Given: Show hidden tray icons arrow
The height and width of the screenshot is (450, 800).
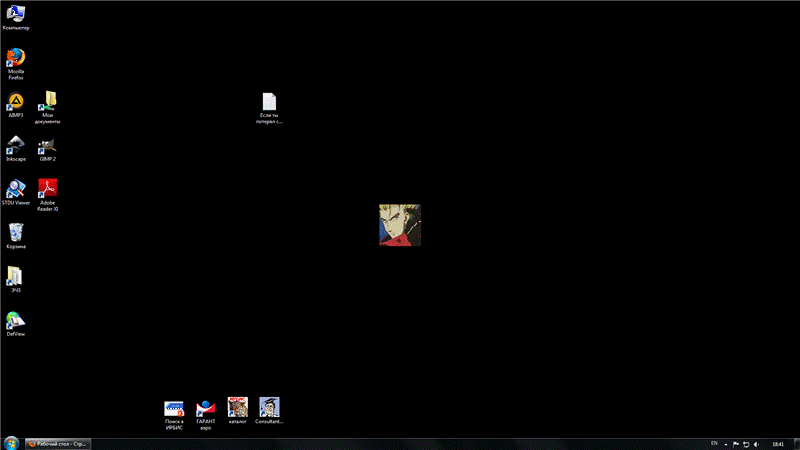Looking at the screenshot, I should point(726,444).
